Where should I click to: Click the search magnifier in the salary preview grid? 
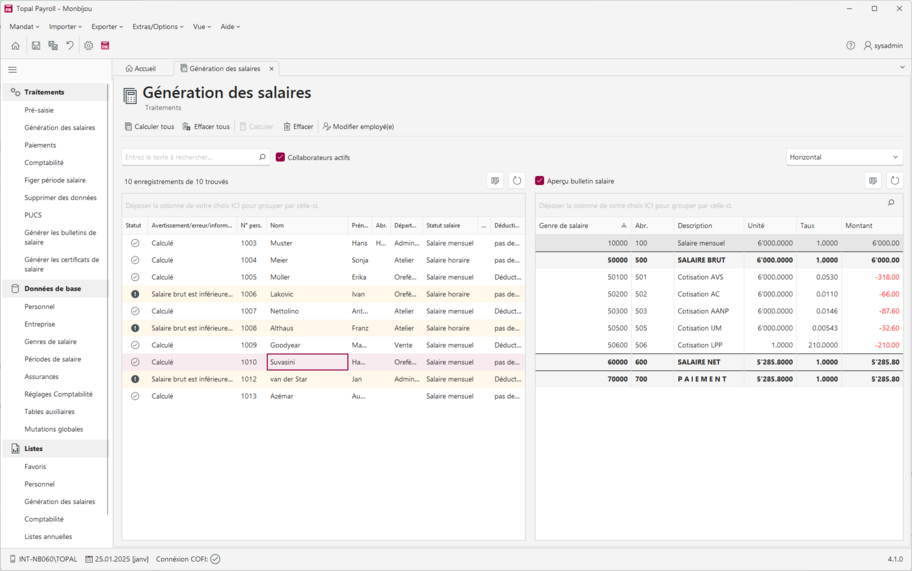(891, 203)
